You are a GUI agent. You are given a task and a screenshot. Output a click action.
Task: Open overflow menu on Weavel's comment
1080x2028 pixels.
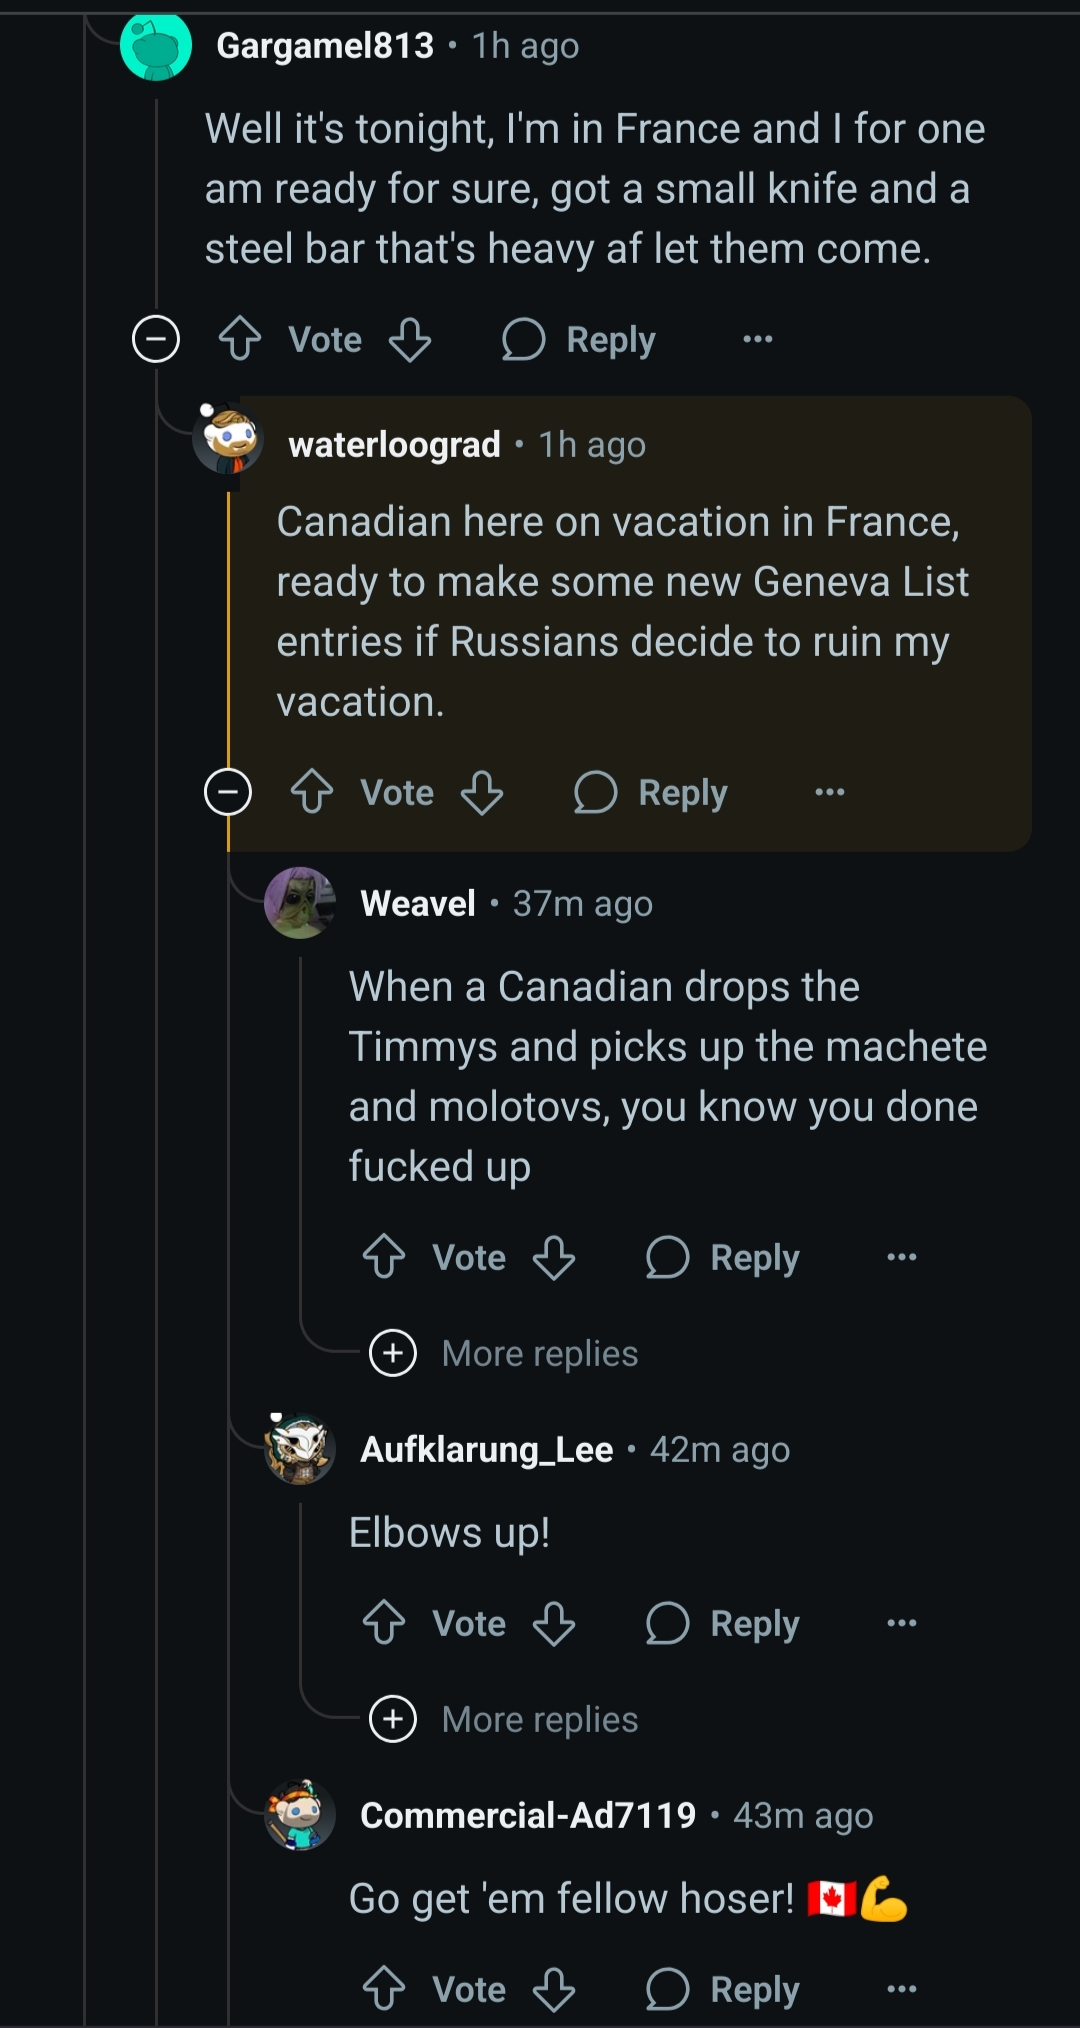[x=902, y=1257]
